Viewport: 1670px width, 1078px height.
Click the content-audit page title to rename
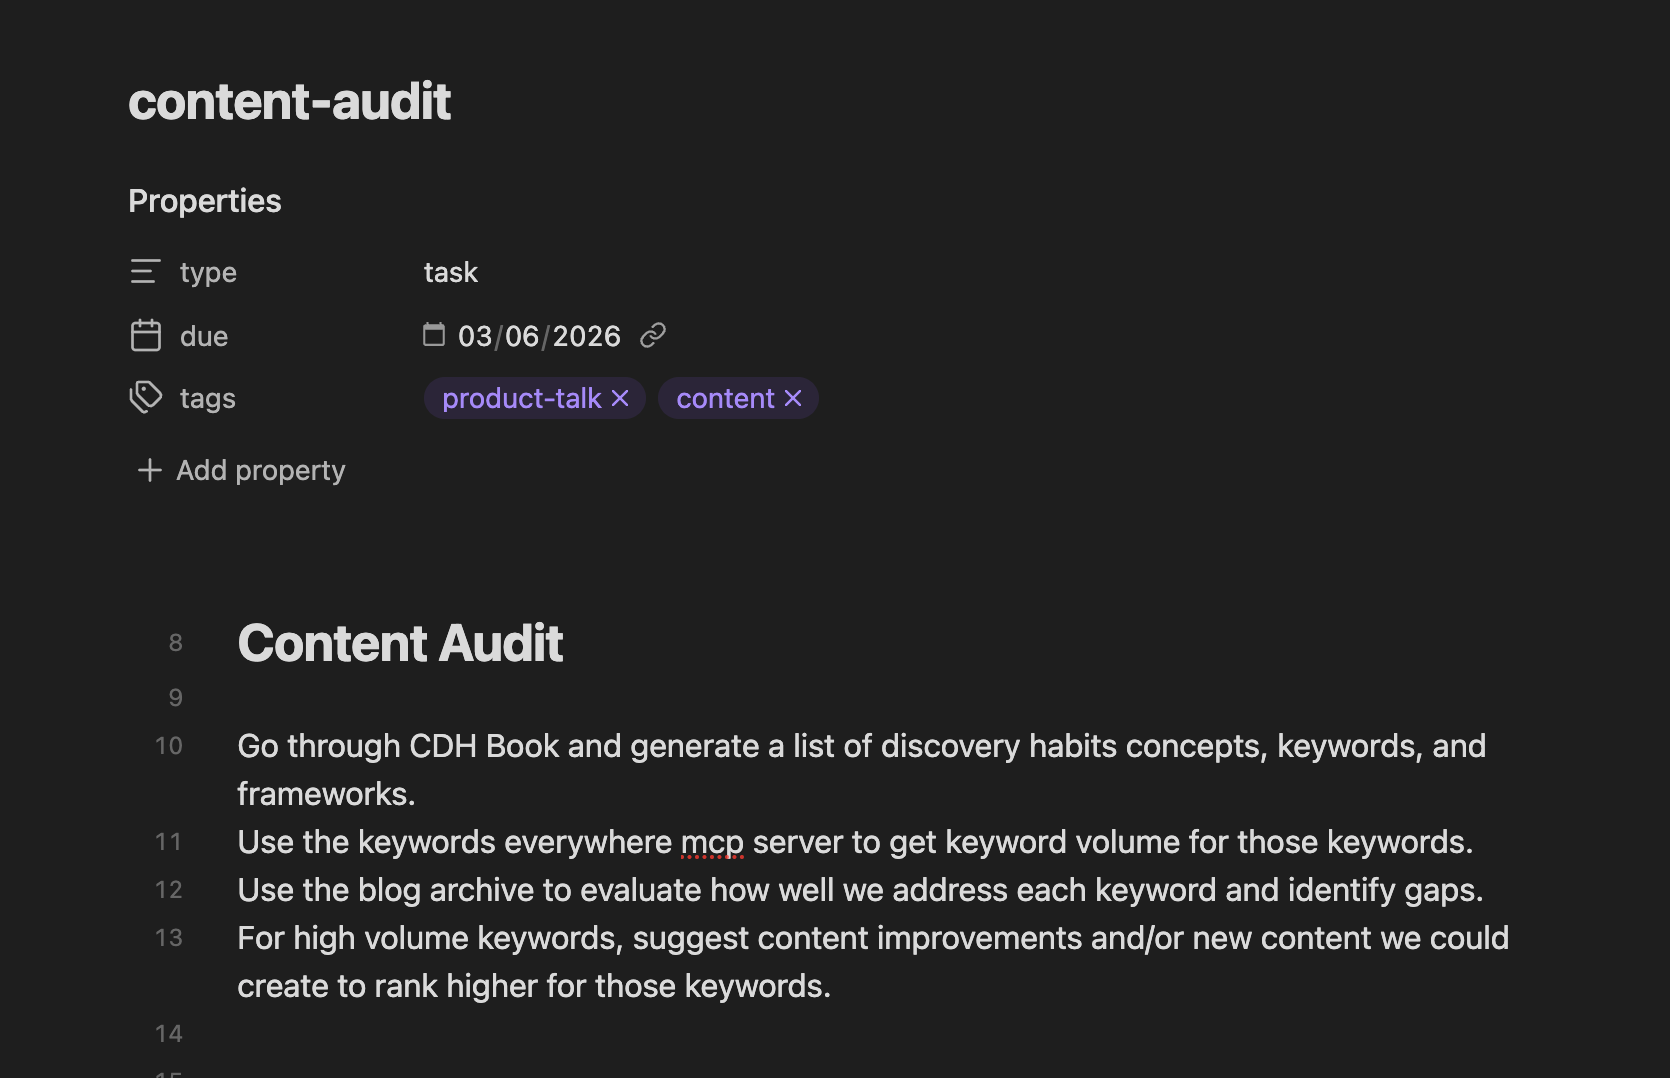289,100
